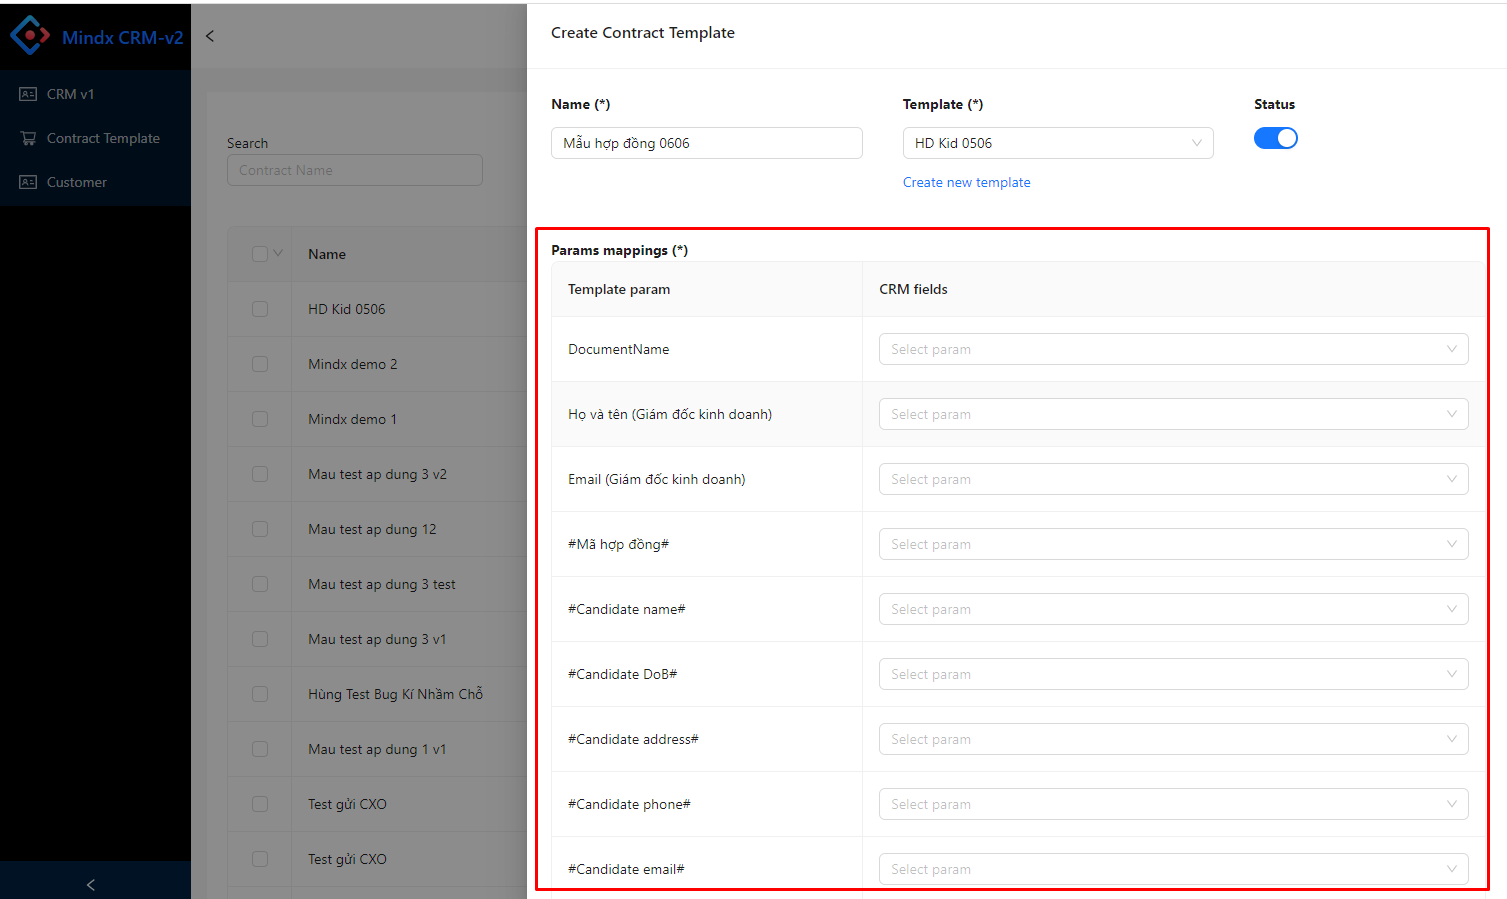The width and height of the screenshot is (1507, 899).
Task: Click the Contract Template cart icon
Action: (x=28, y=138)
